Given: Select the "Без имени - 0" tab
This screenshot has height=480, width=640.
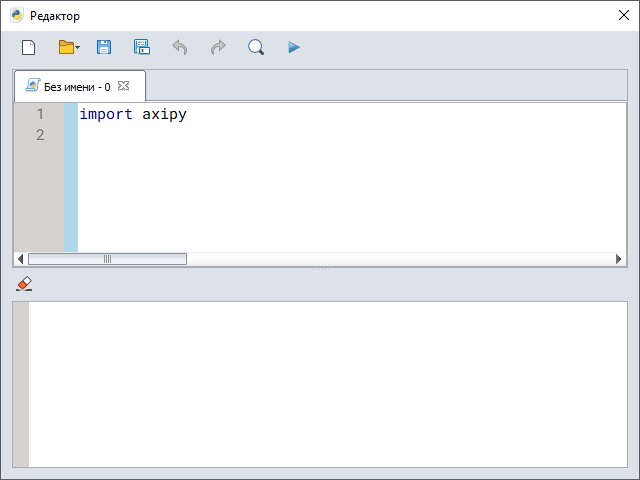Looking at the screenshot, I should point(76,87).
